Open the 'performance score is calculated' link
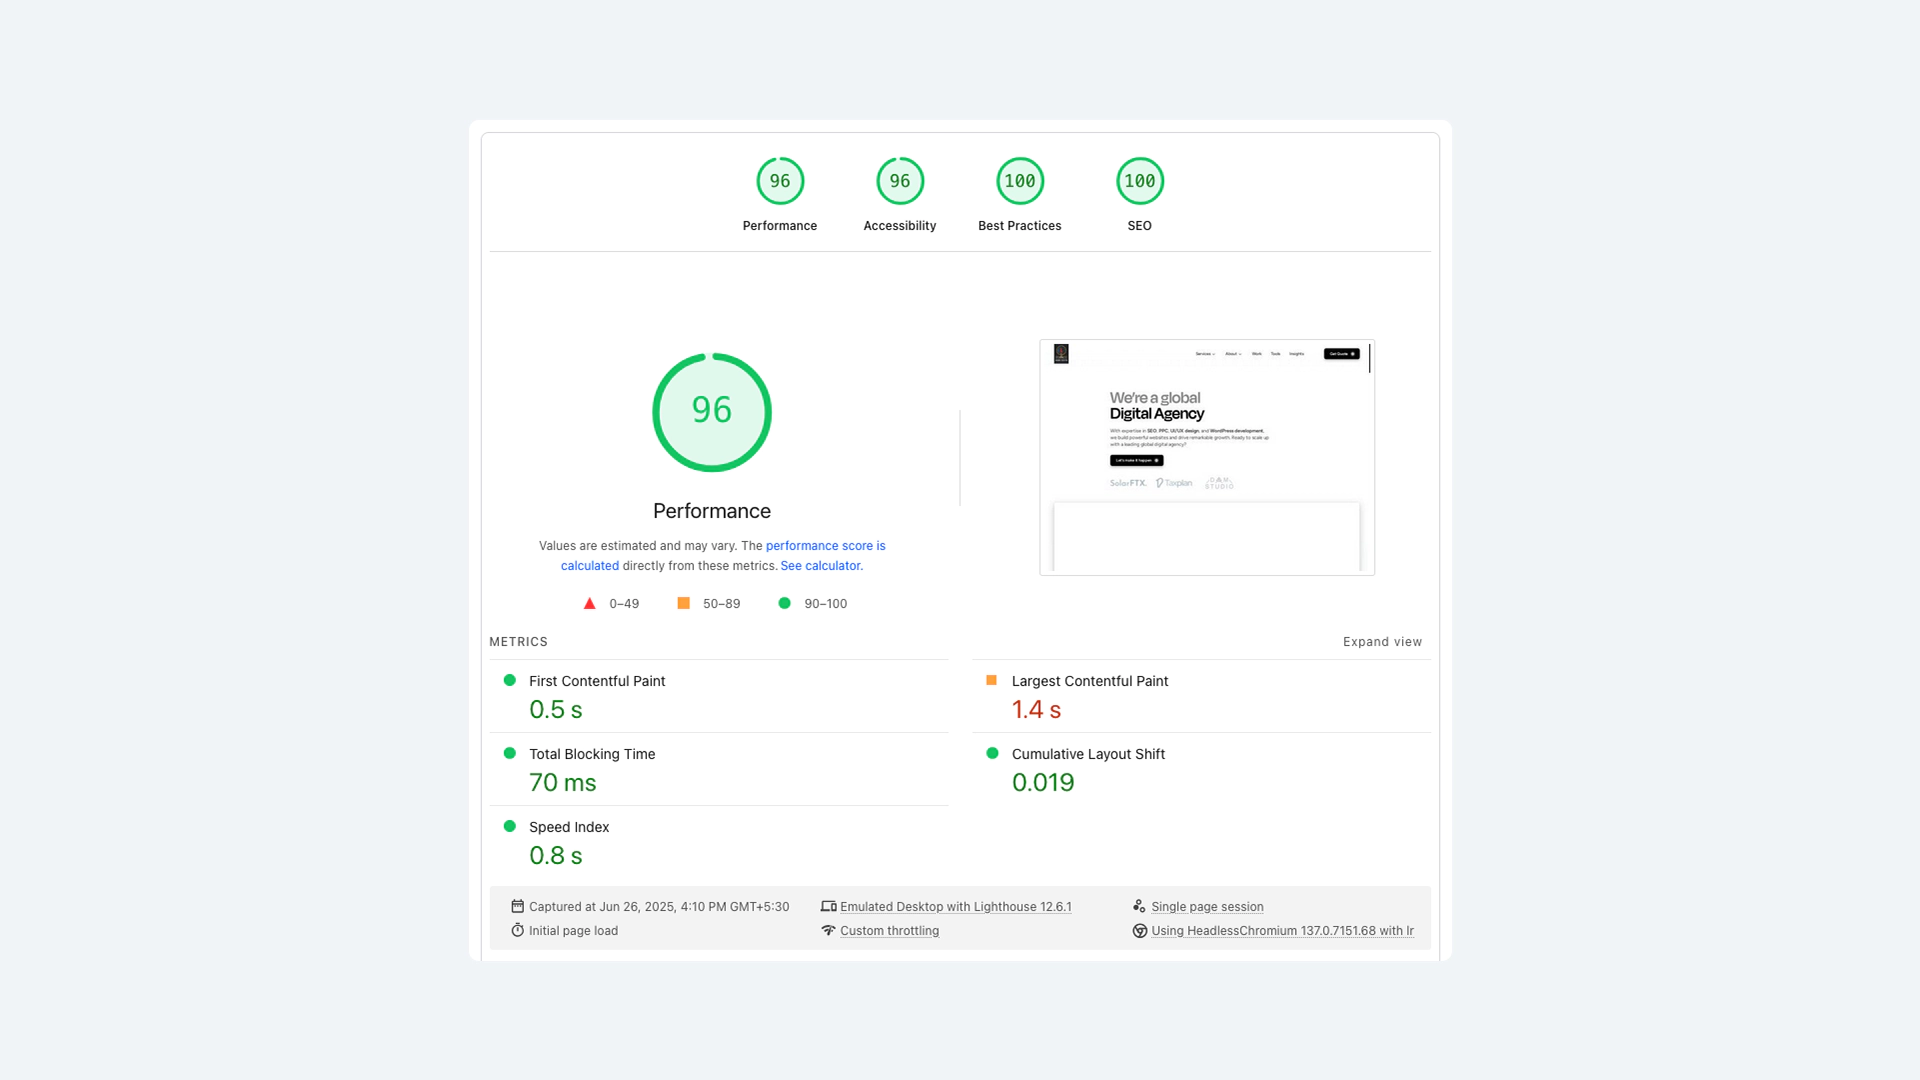This screenshot has width=1920, height=1080. 826,546
